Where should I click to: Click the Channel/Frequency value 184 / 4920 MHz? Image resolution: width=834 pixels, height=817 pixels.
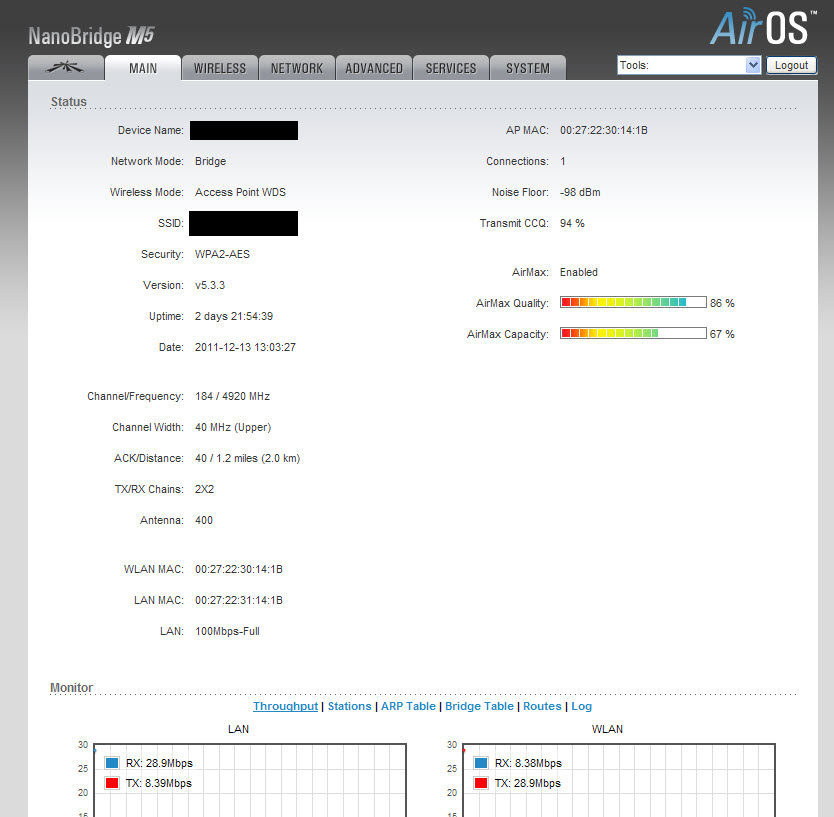click(232, 396)
